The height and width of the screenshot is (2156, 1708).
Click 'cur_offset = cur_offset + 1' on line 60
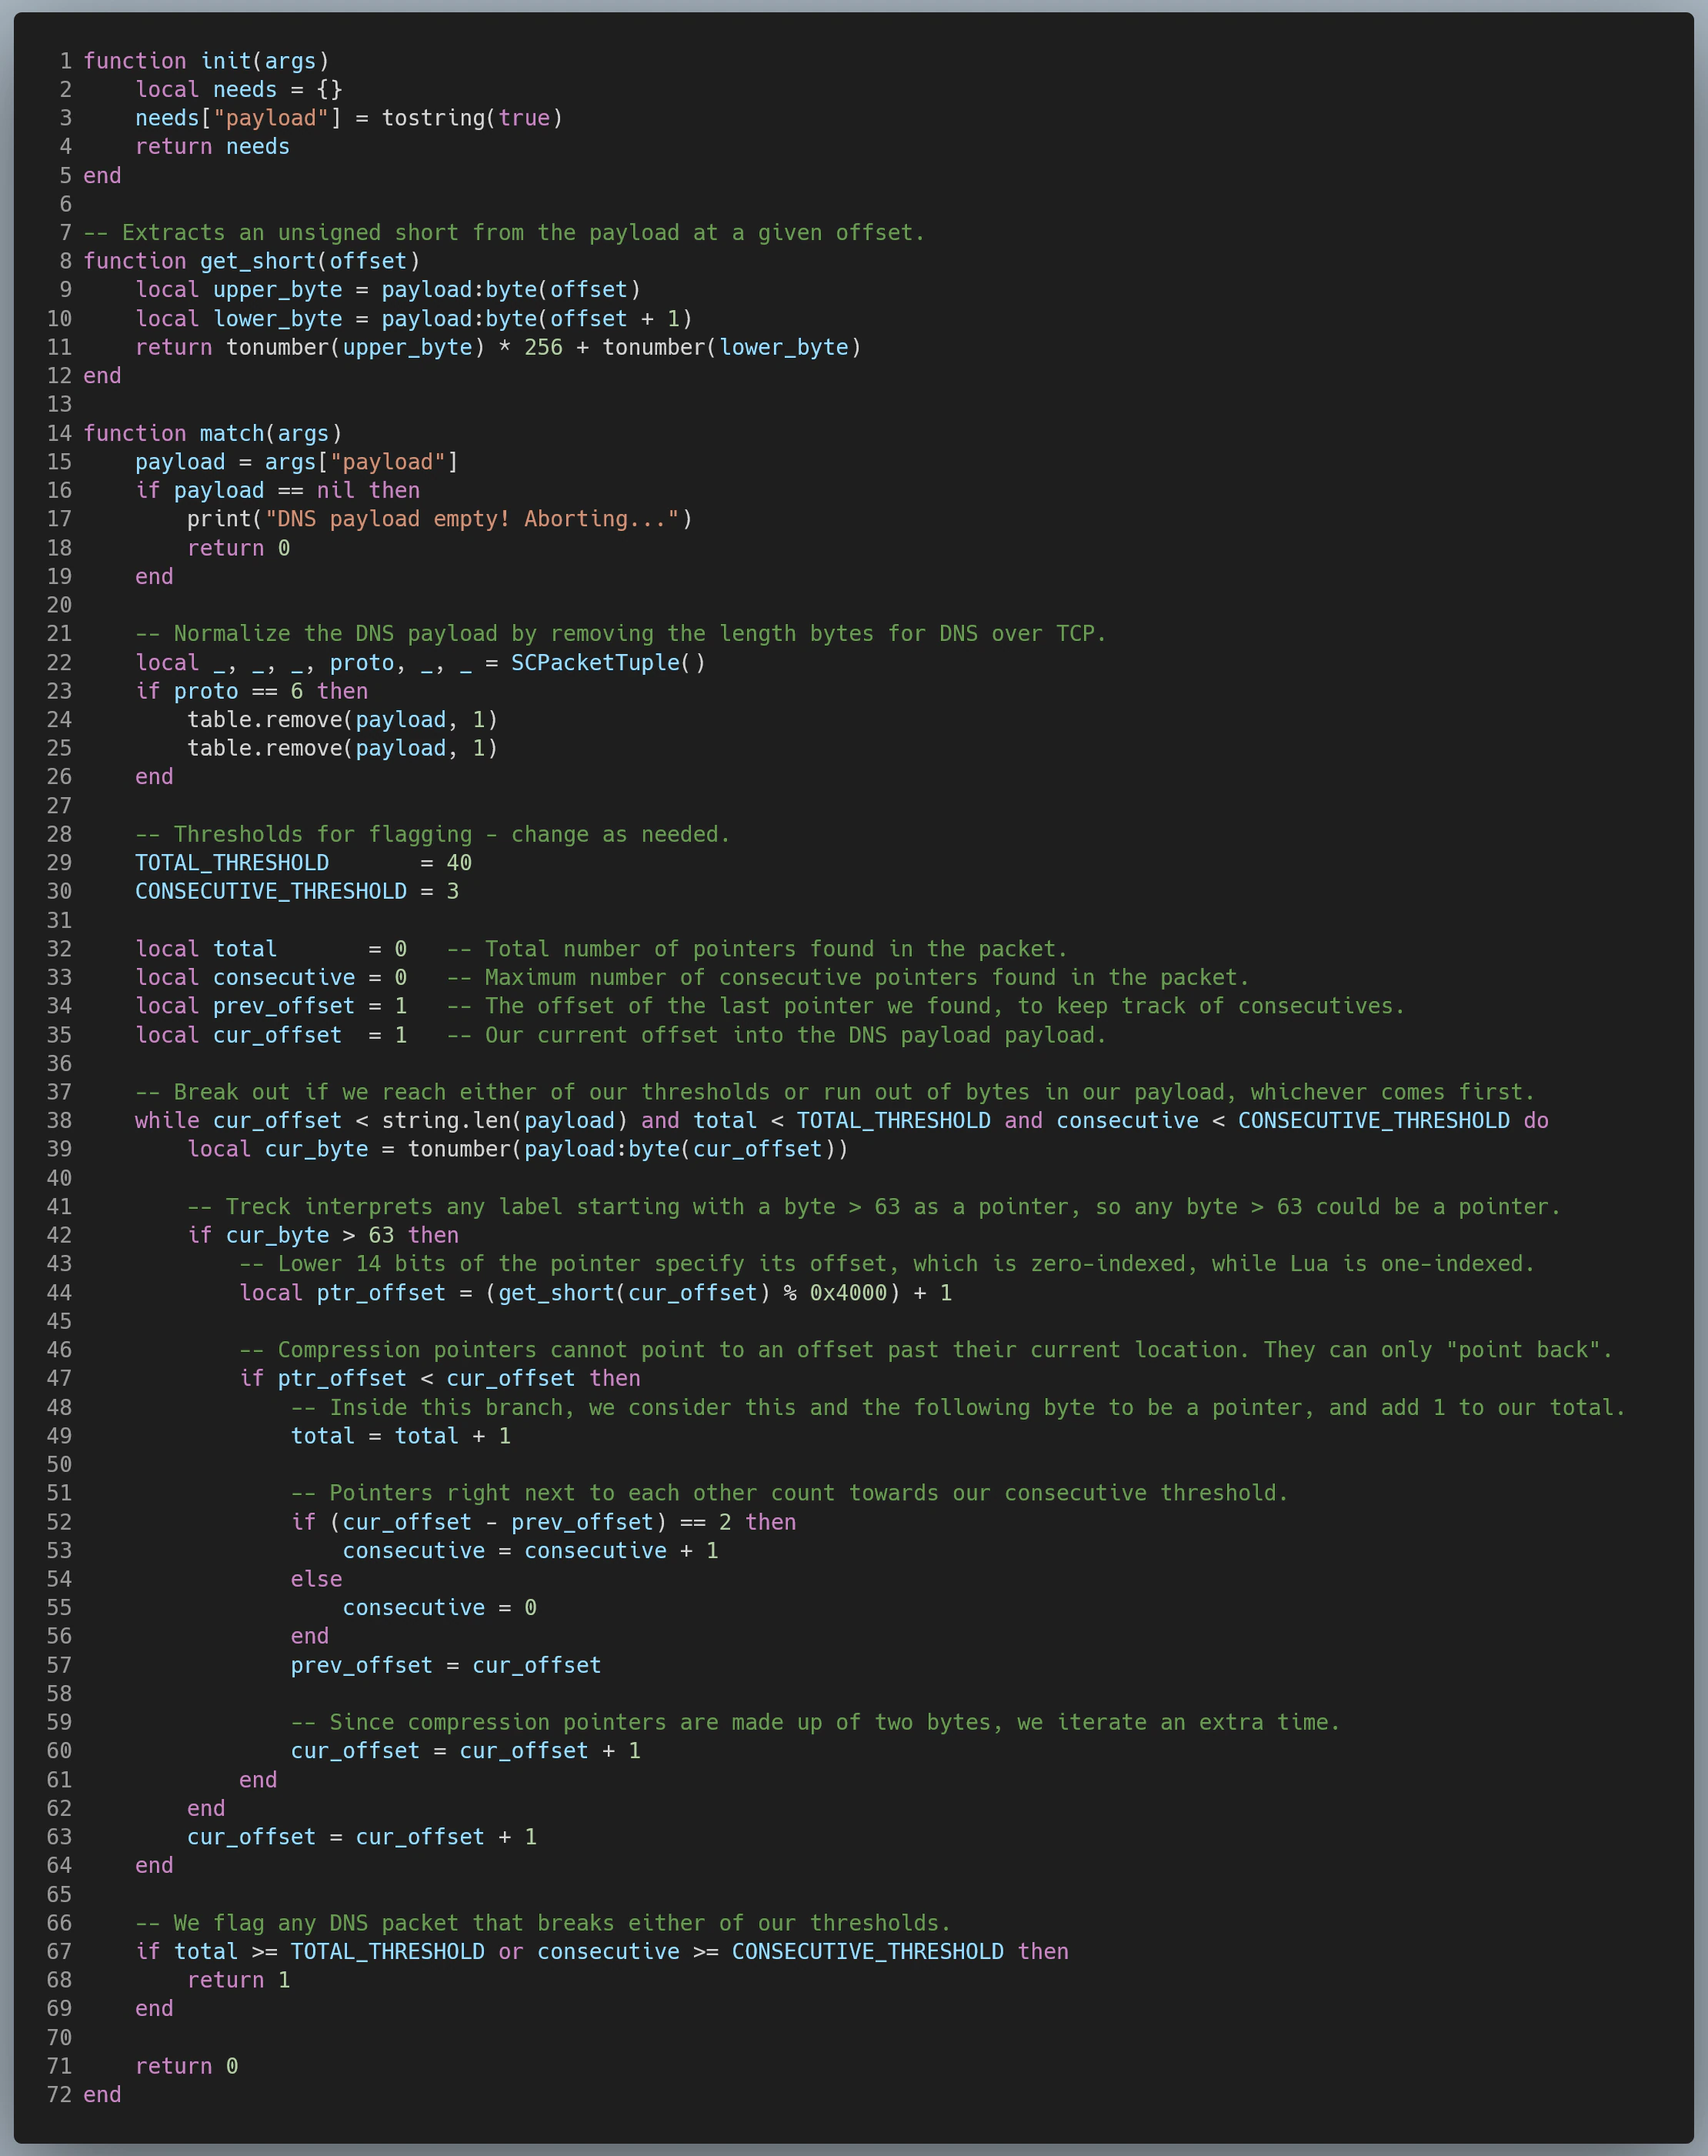click(x=466, y=1751)
